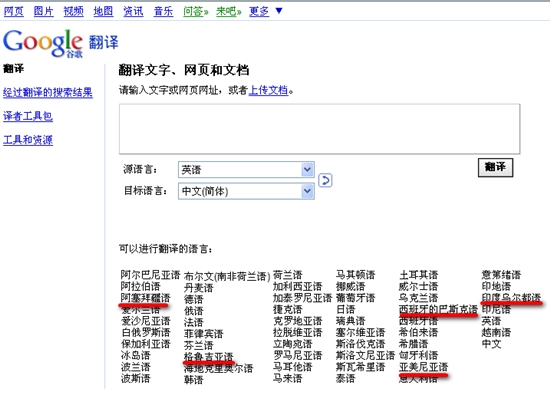Viewport: 550px width, 398px height.
Task: Click 印度乌尔都语 in the language list
Action: tap(511, 298)
